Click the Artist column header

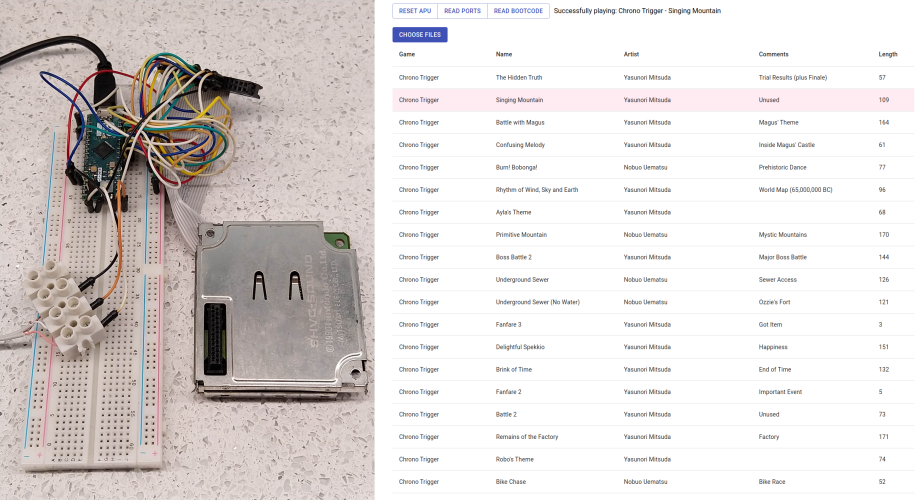tap(631, 54)
